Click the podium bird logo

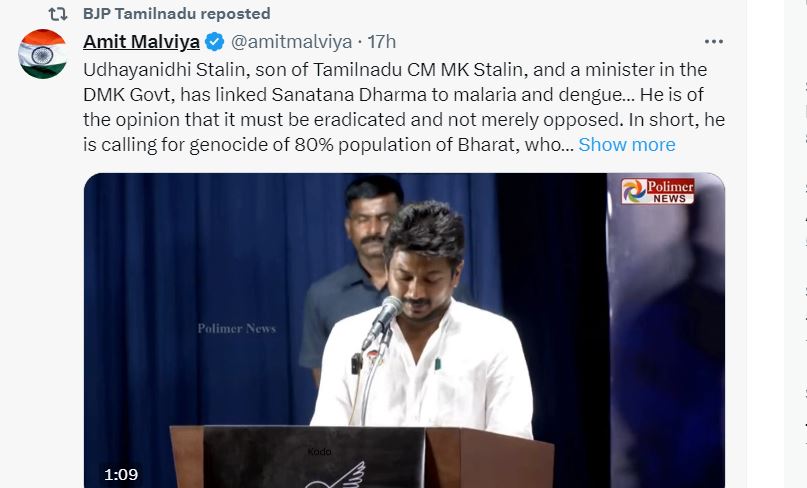336,476
